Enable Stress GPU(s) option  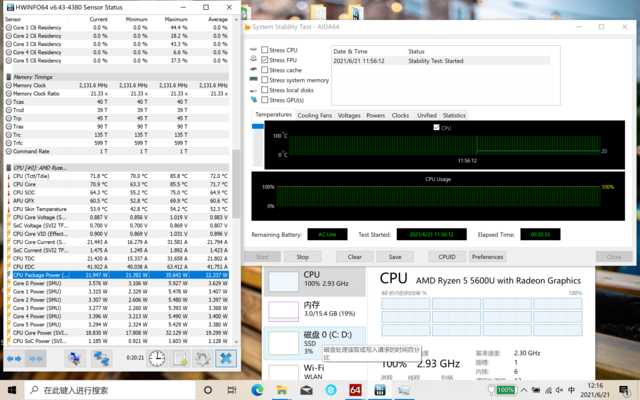(x=264, y=100)
